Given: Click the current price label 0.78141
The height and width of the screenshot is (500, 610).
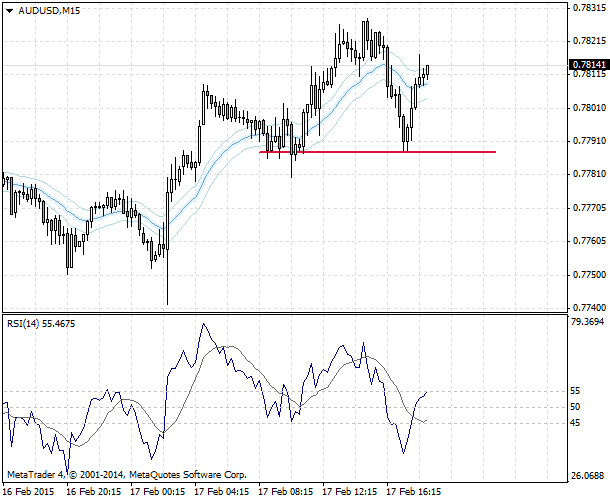Looking at the screenshot, I should pyautogui.click(x=589, y=65).
